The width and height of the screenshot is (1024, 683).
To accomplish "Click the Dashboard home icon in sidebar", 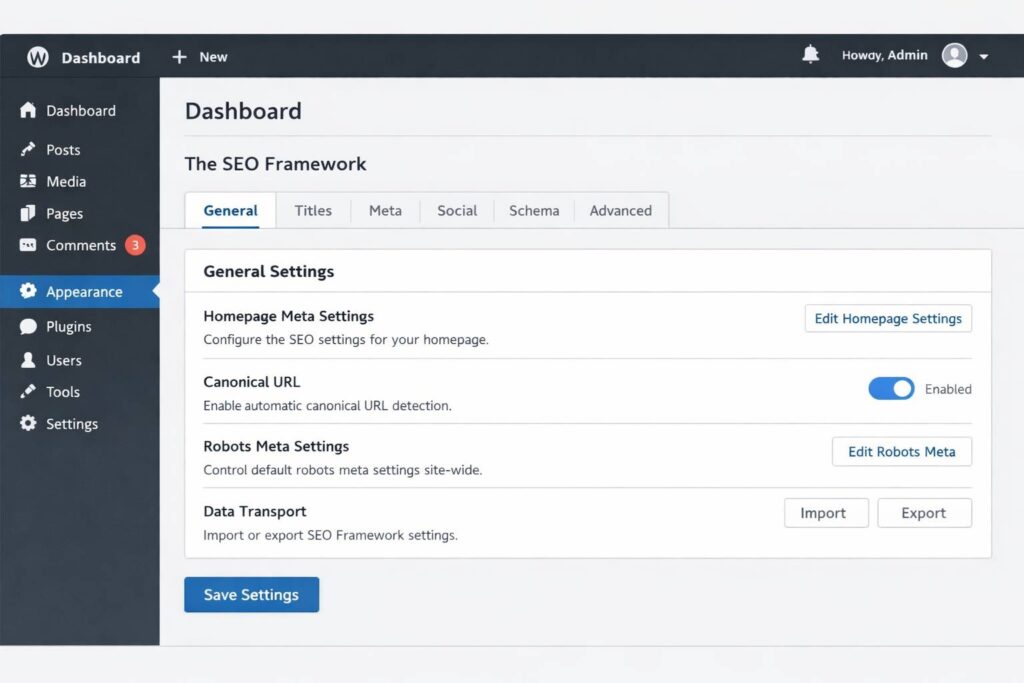I will click(x=28, y=111).
